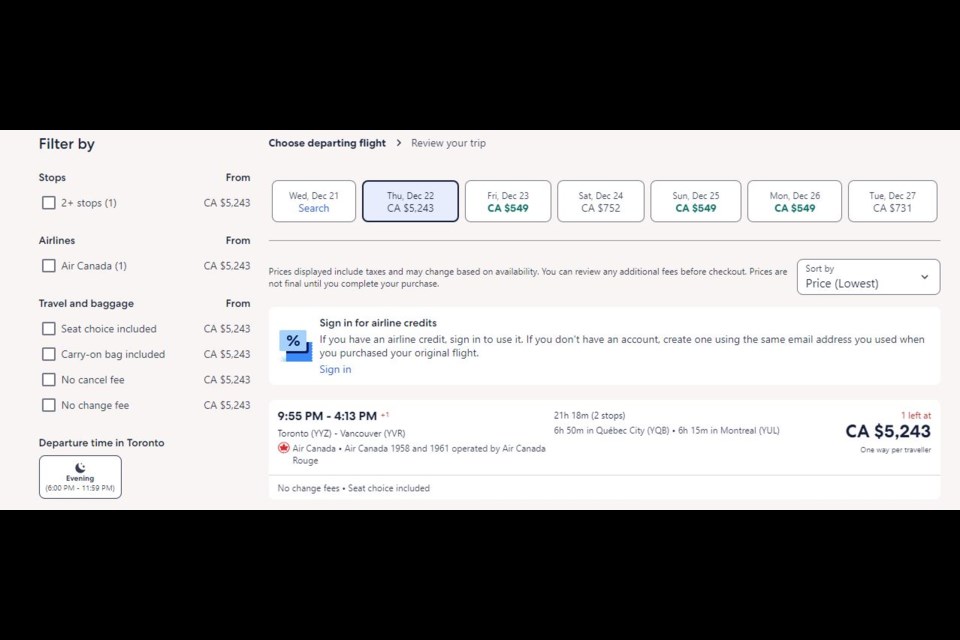This screenshot has width=960, height=640.
Task: Click the Airlines section heading
Action: coord(57,241)
